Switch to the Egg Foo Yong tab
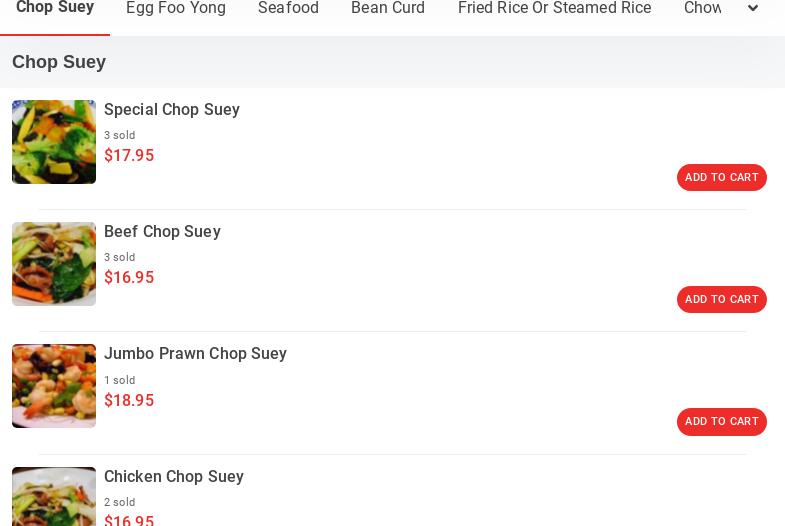785x526 pixels. coord(176,9)
